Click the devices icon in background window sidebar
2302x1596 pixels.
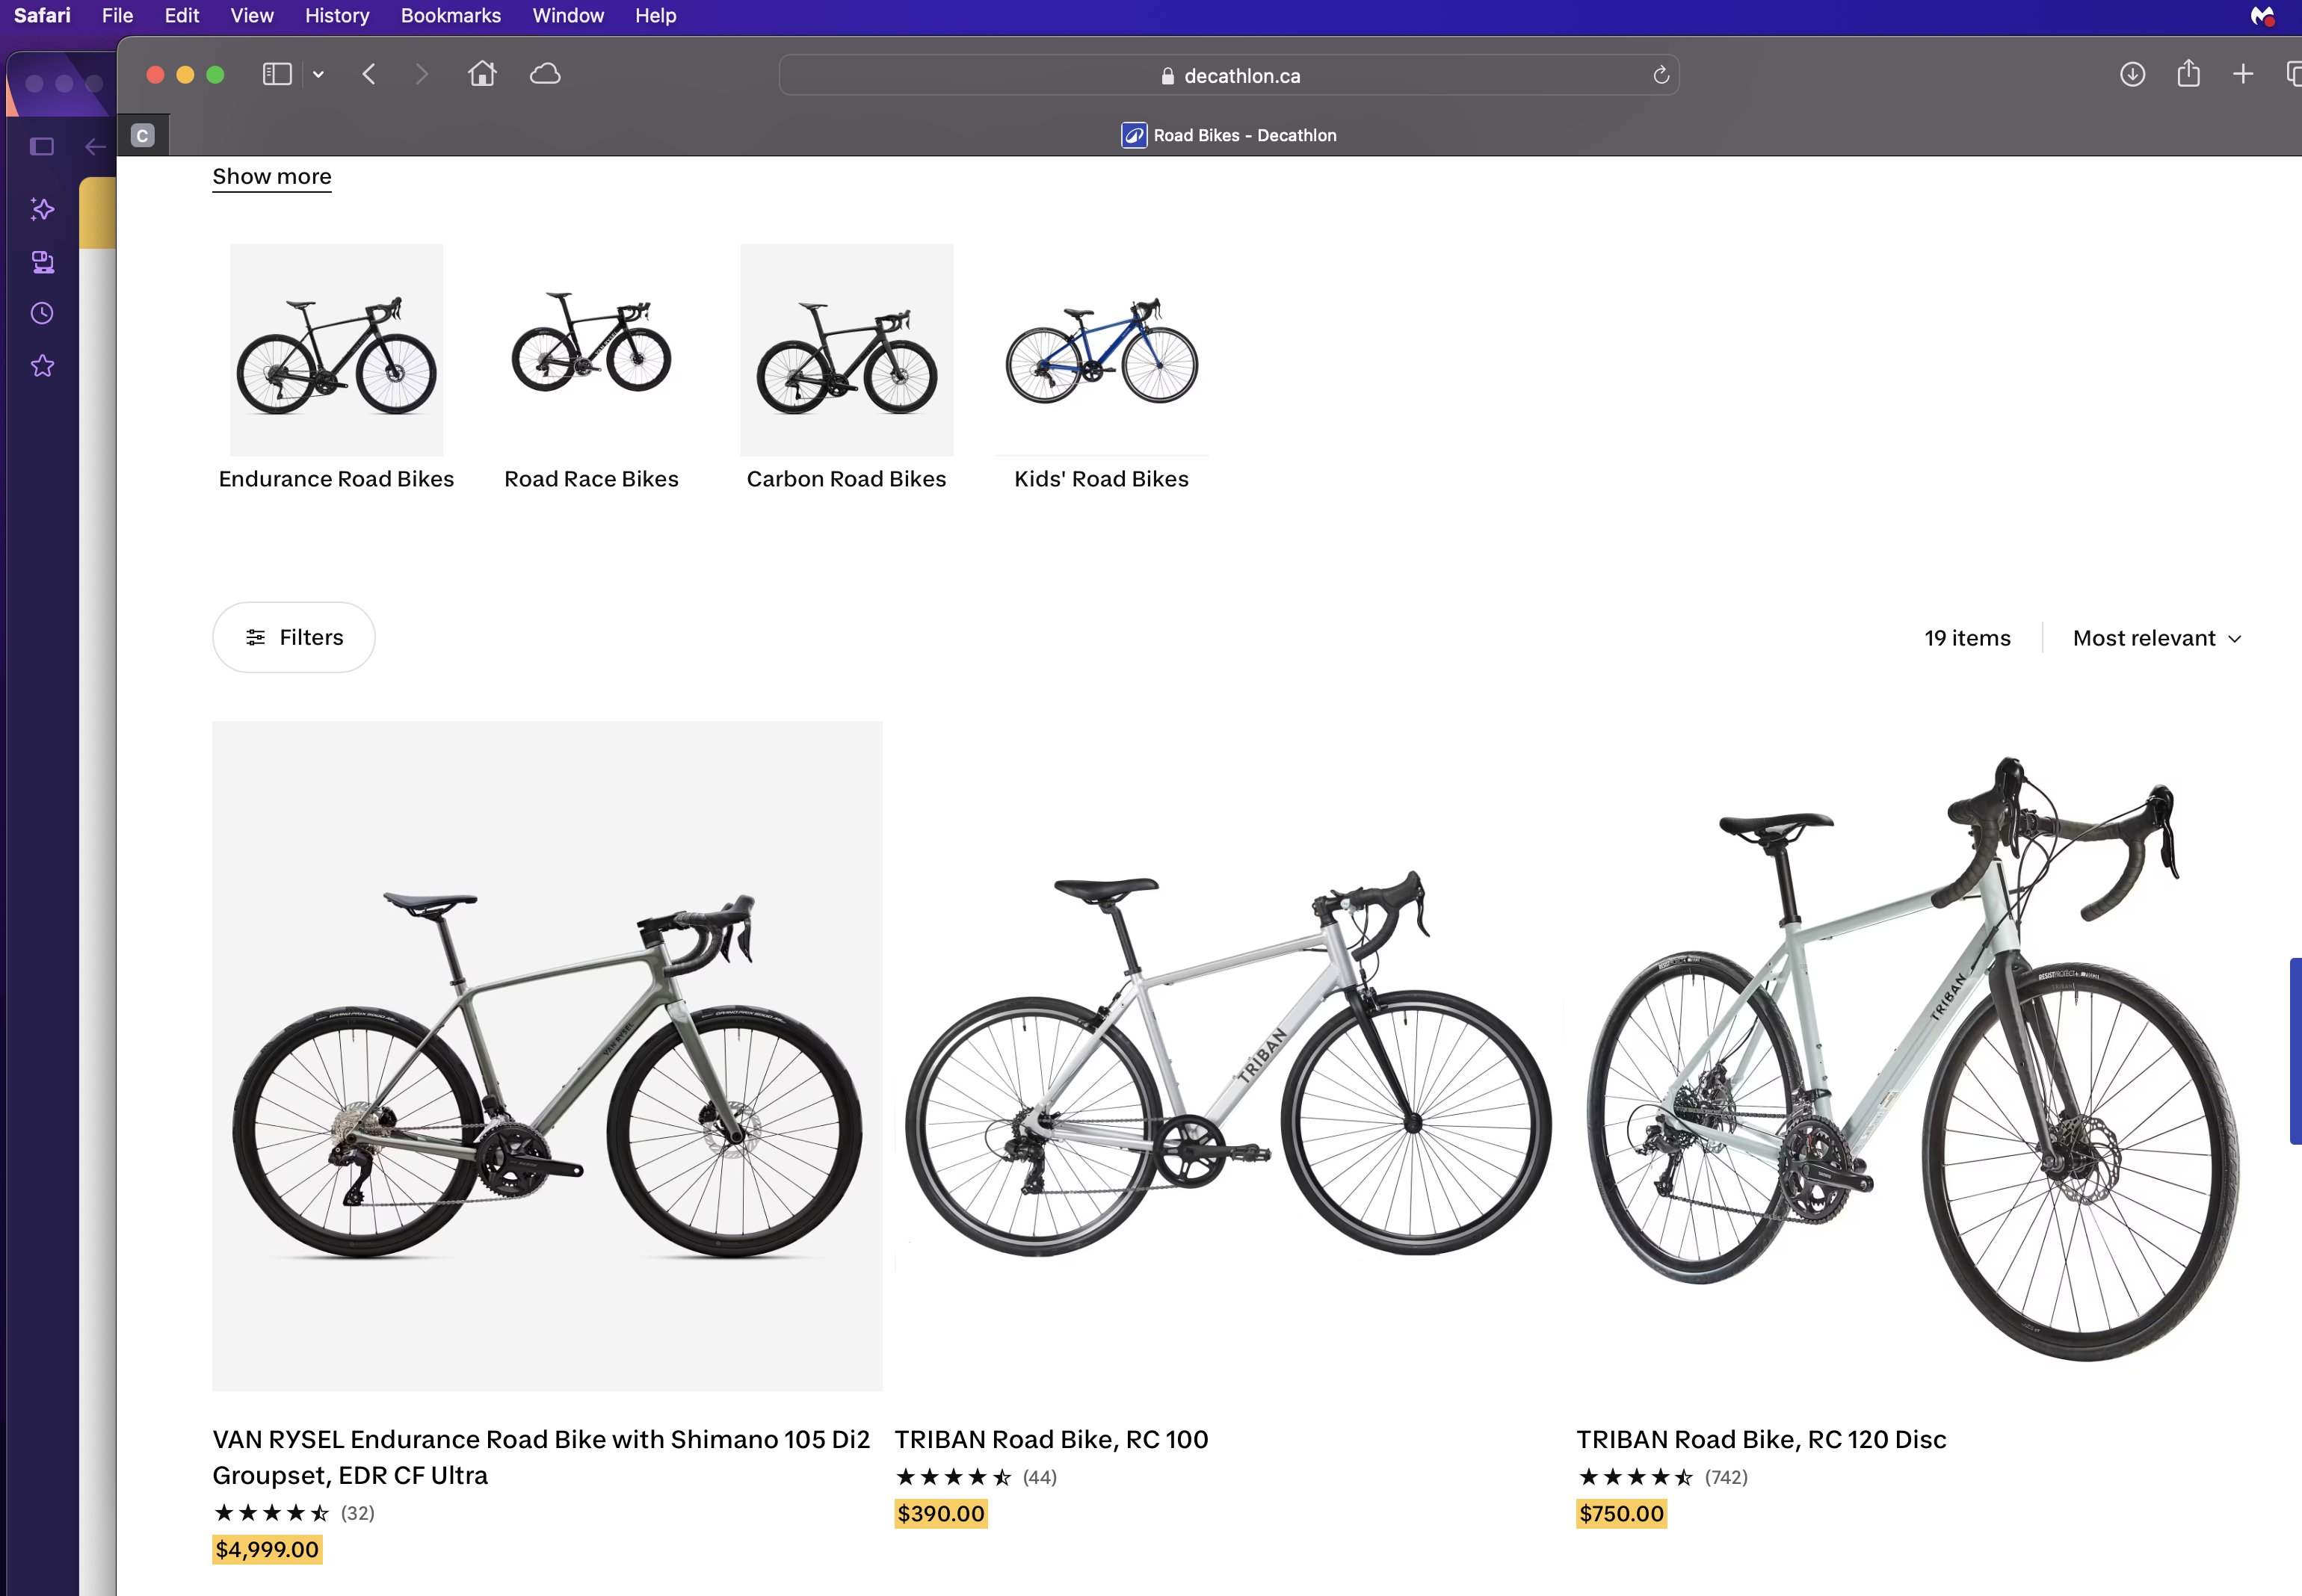42,262
